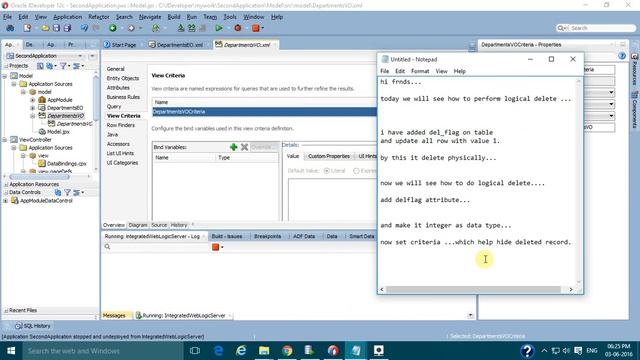Click the Open folder toolbar icon
The height and width of the screenshot is (360, 640).
tap(45, 28)
